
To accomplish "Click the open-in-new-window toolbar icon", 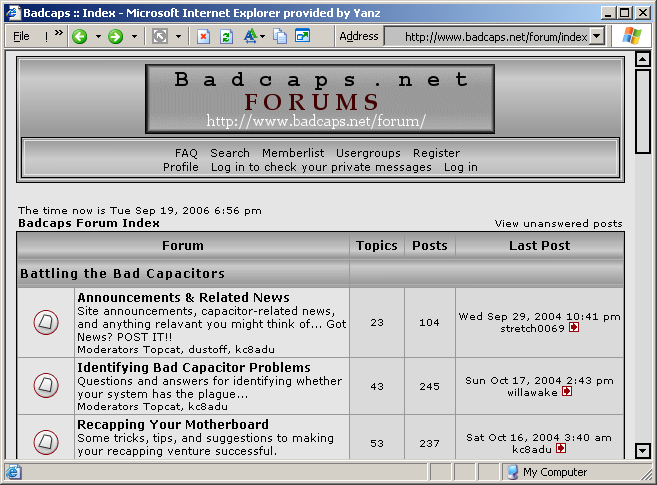I will 303,36.
